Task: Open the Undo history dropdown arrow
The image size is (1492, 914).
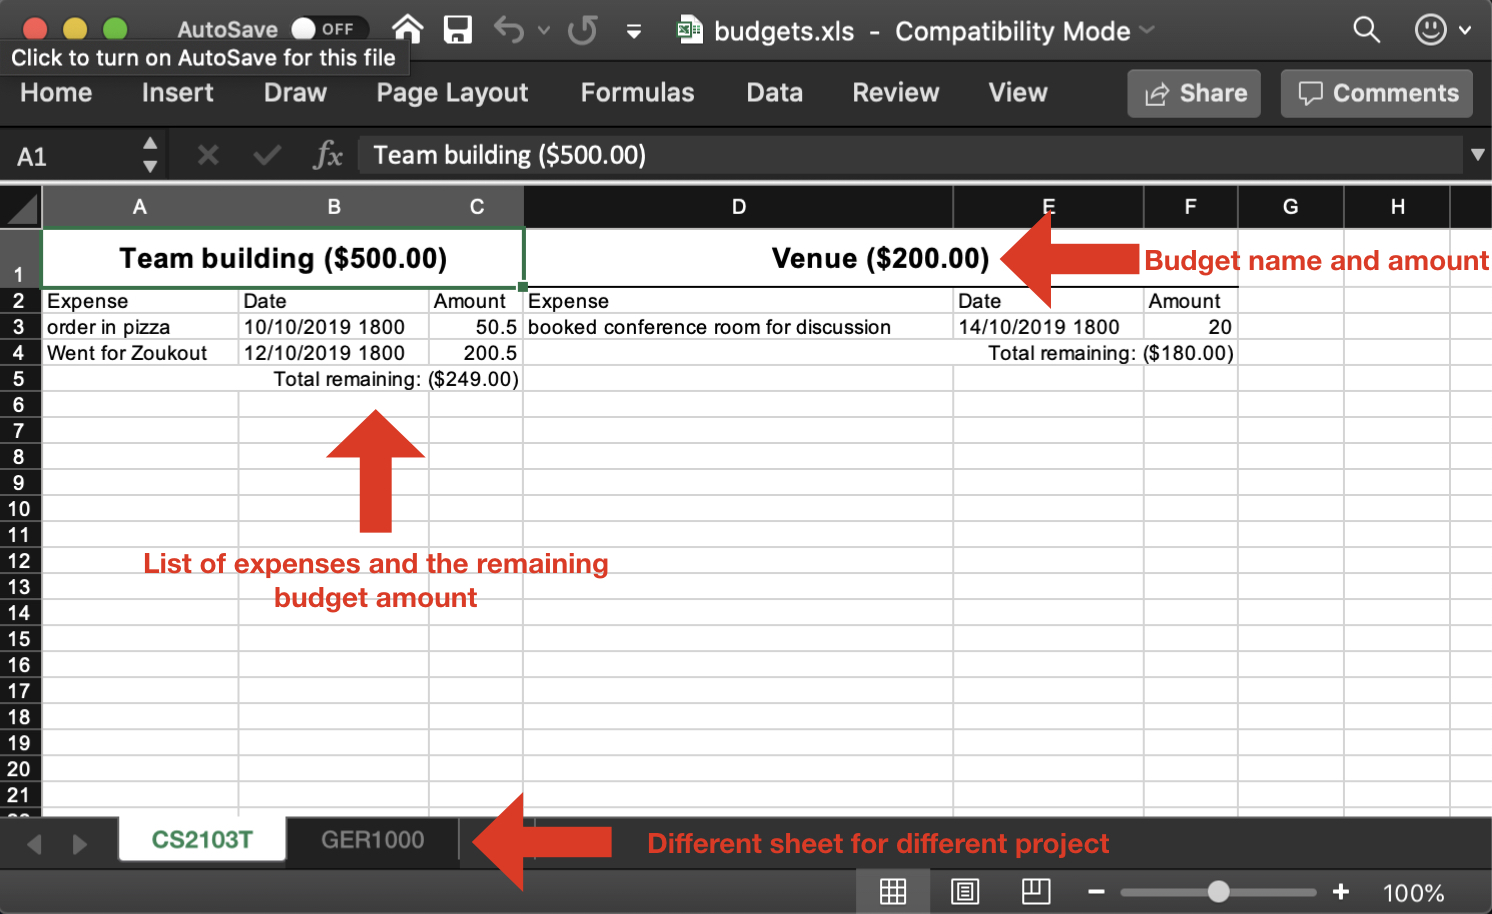Action: pos(544,31)
